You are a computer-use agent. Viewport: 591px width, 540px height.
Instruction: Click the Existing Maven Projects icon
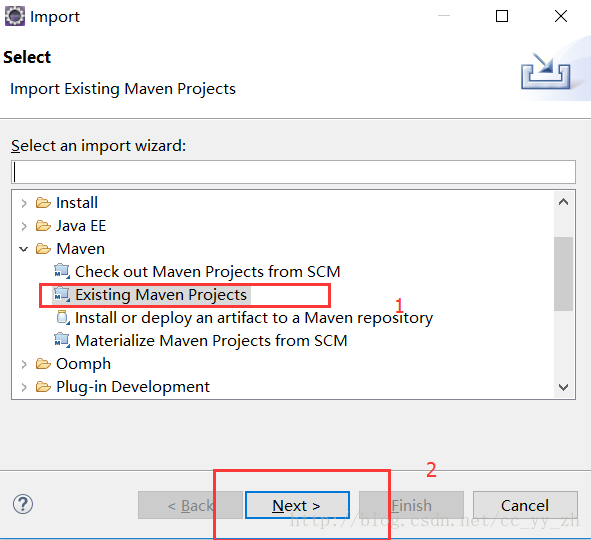tap(62, 295)
